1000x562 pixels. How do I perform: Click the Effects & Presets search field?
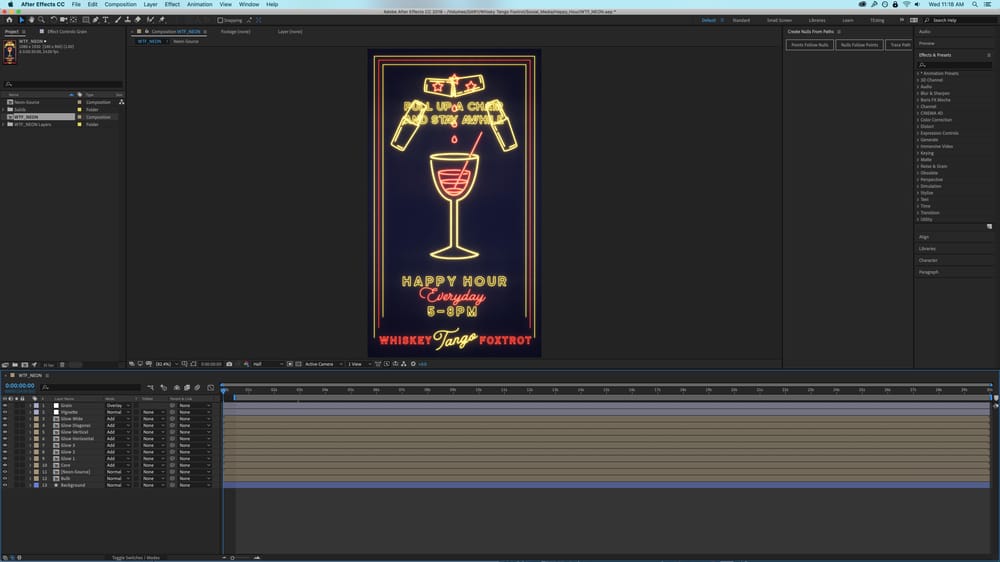[x=955, y=65]
